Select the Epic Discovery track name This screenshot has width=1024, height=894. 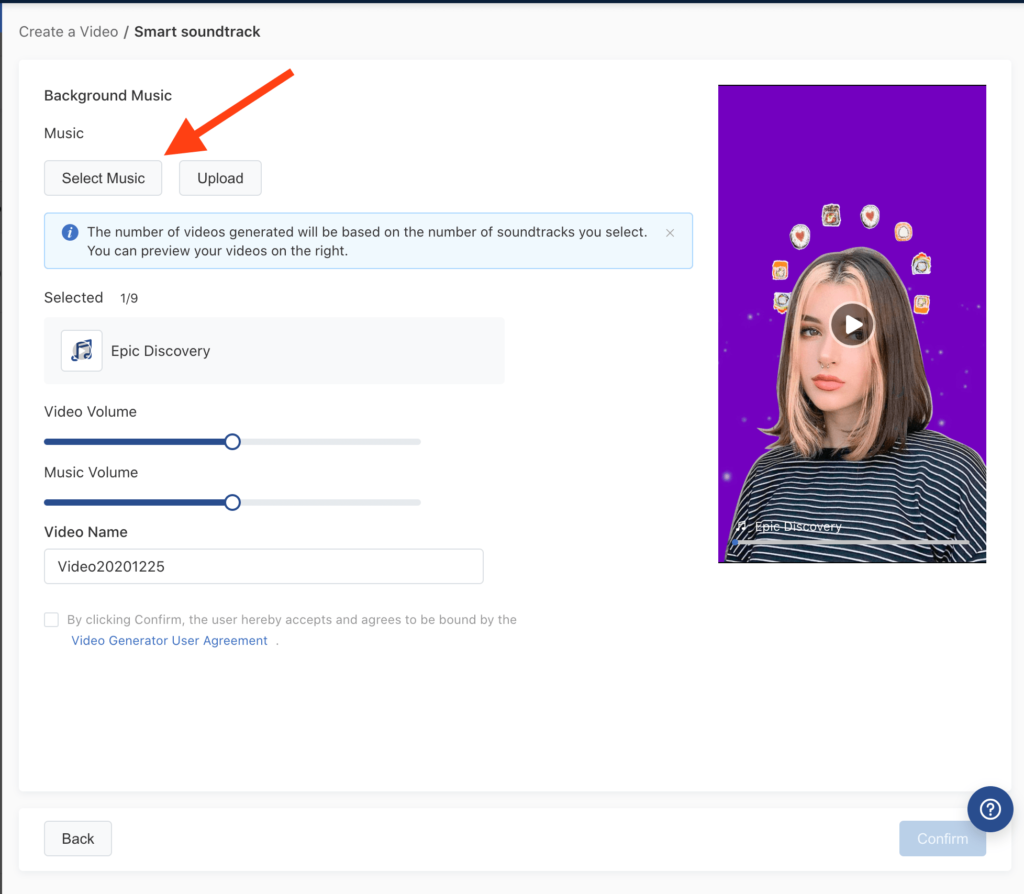[160, 351]
